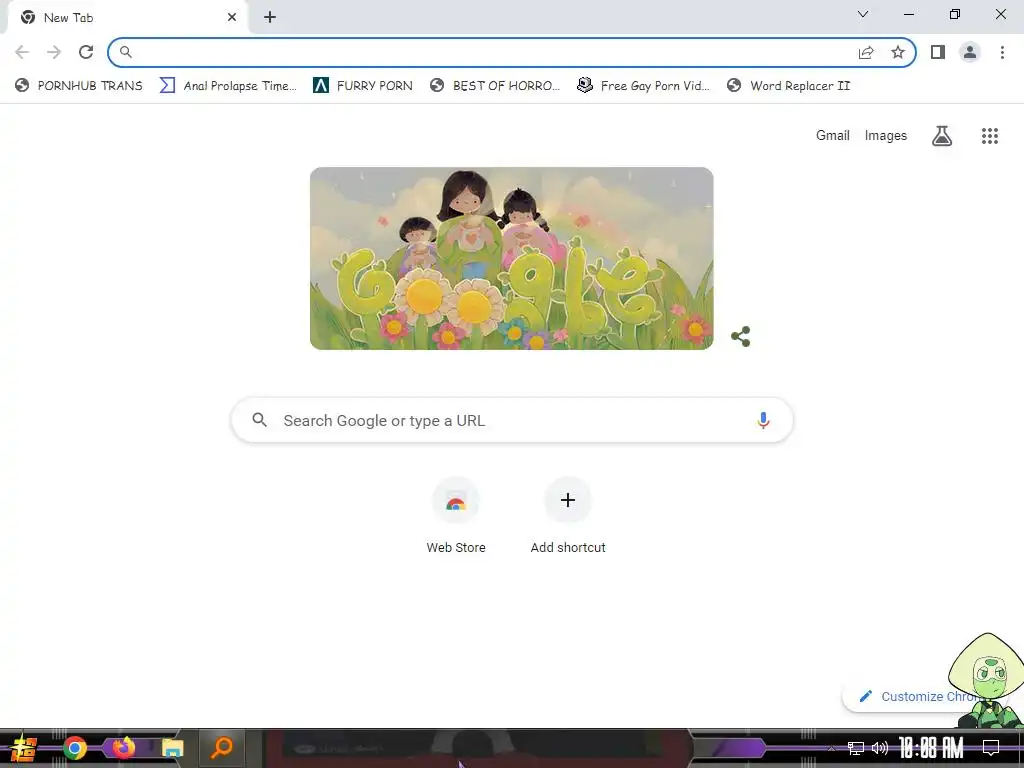This screenshot has height=768, width=1024.
Task: Close the New Tab tab
Action: [x=232, y=17]
